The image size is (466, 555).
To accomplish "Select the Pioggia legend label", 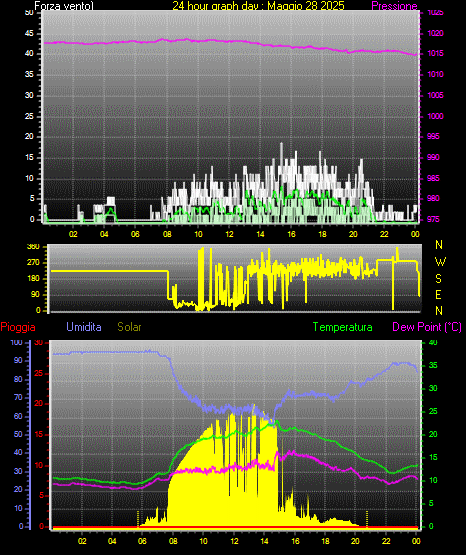I will point(18,327).
